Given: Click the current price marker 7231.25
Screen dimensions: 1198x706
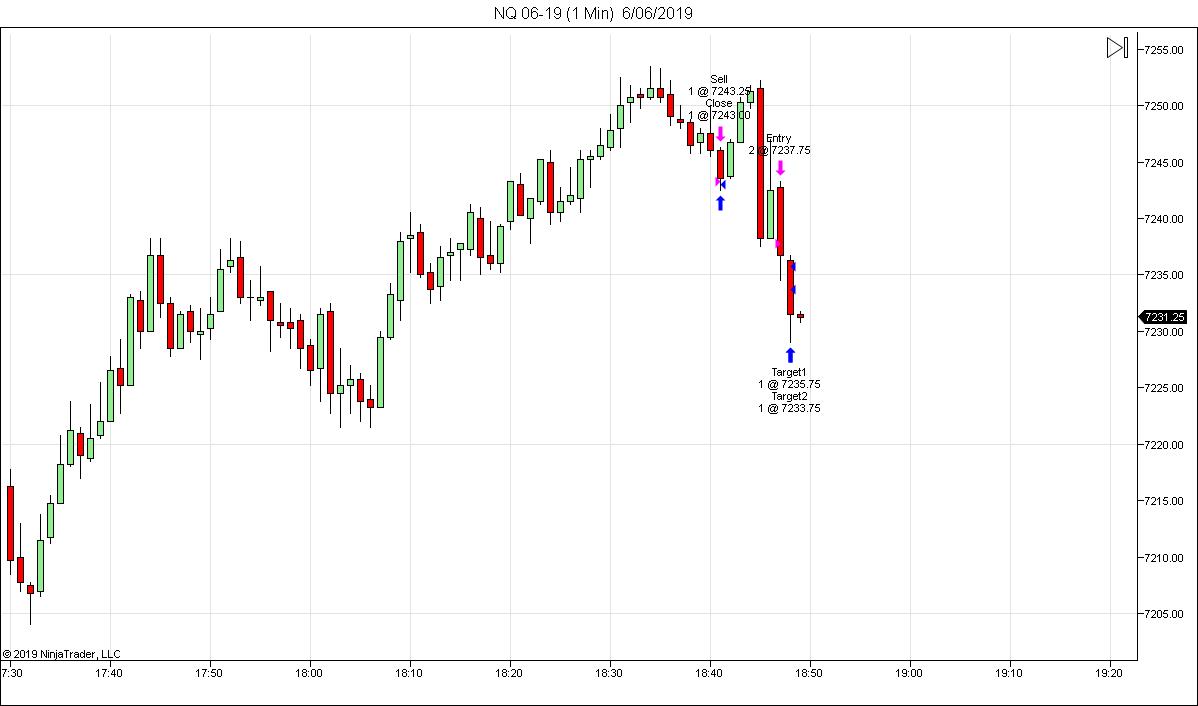Looking at the screenshot, I should pos(1163,317).
